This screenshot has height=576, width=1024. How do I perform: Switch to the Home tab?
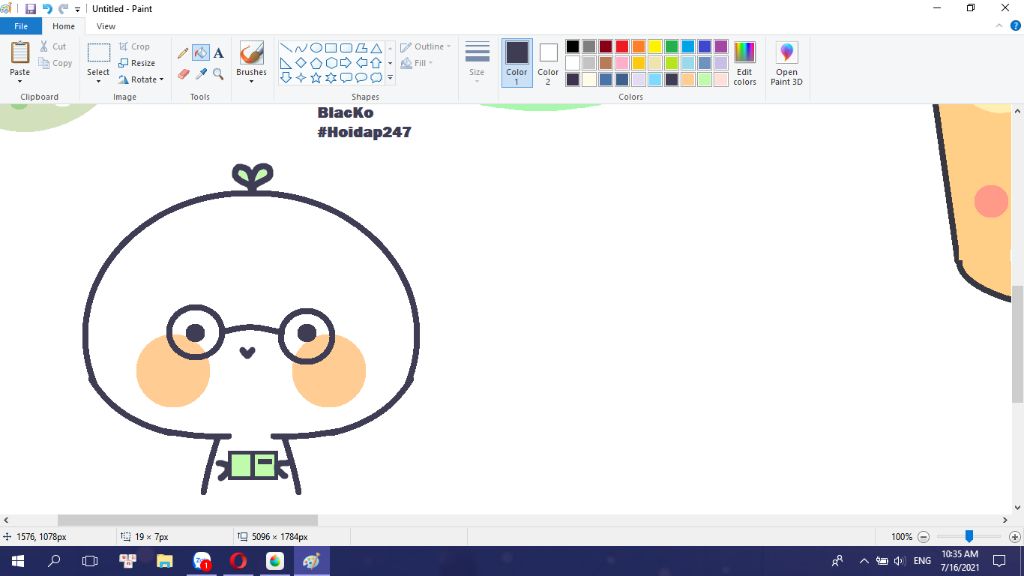pos(63,26)
